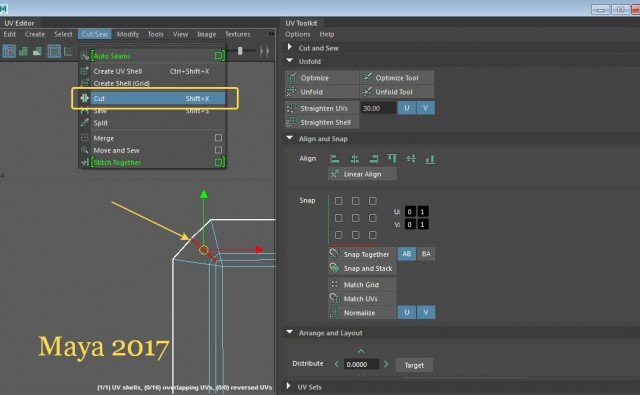Click the Distribute left arrow

click(337, 364)
